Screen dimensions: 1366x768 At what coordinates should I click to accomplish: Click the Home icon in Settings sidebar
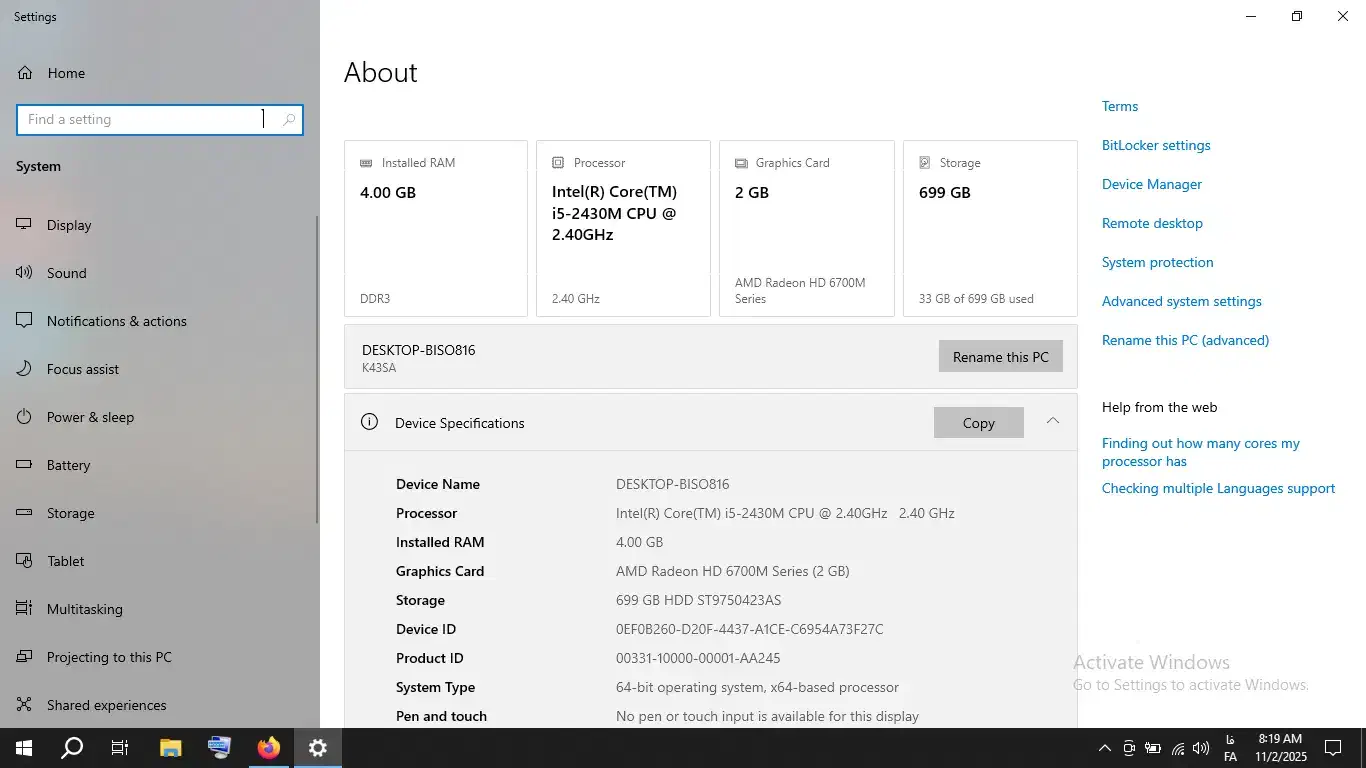coord(25,73)
